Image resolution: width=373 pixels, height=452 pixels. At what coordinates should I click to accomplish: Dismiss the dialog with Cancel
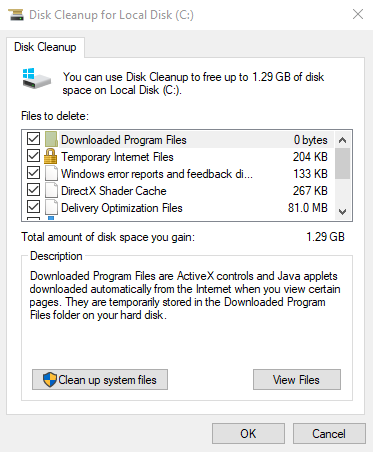coord(329,433)
